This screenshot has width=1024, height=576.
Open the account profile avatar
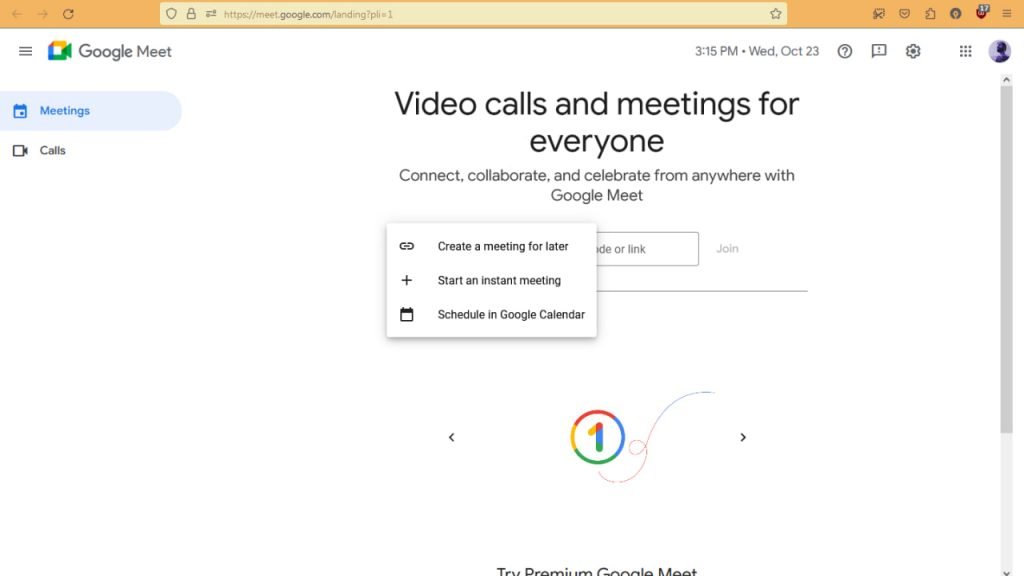pos(999,51)
